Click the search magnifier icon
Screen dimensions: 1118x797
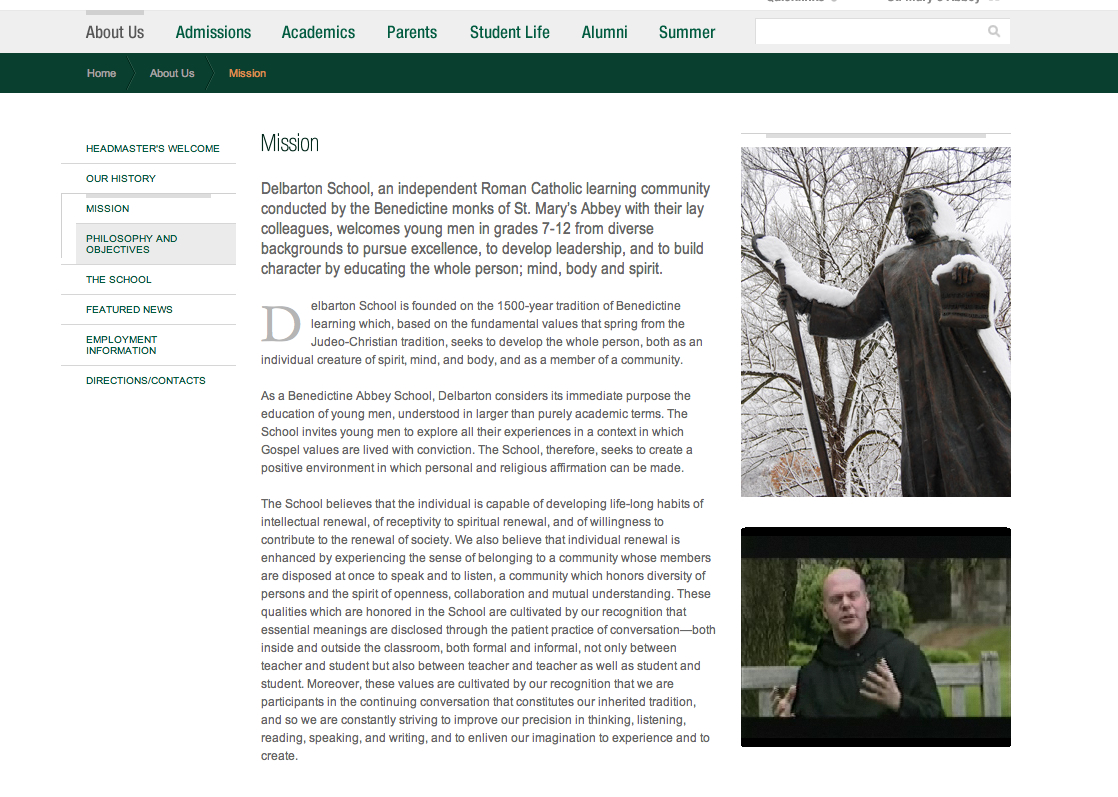click(x=993, y=31)
